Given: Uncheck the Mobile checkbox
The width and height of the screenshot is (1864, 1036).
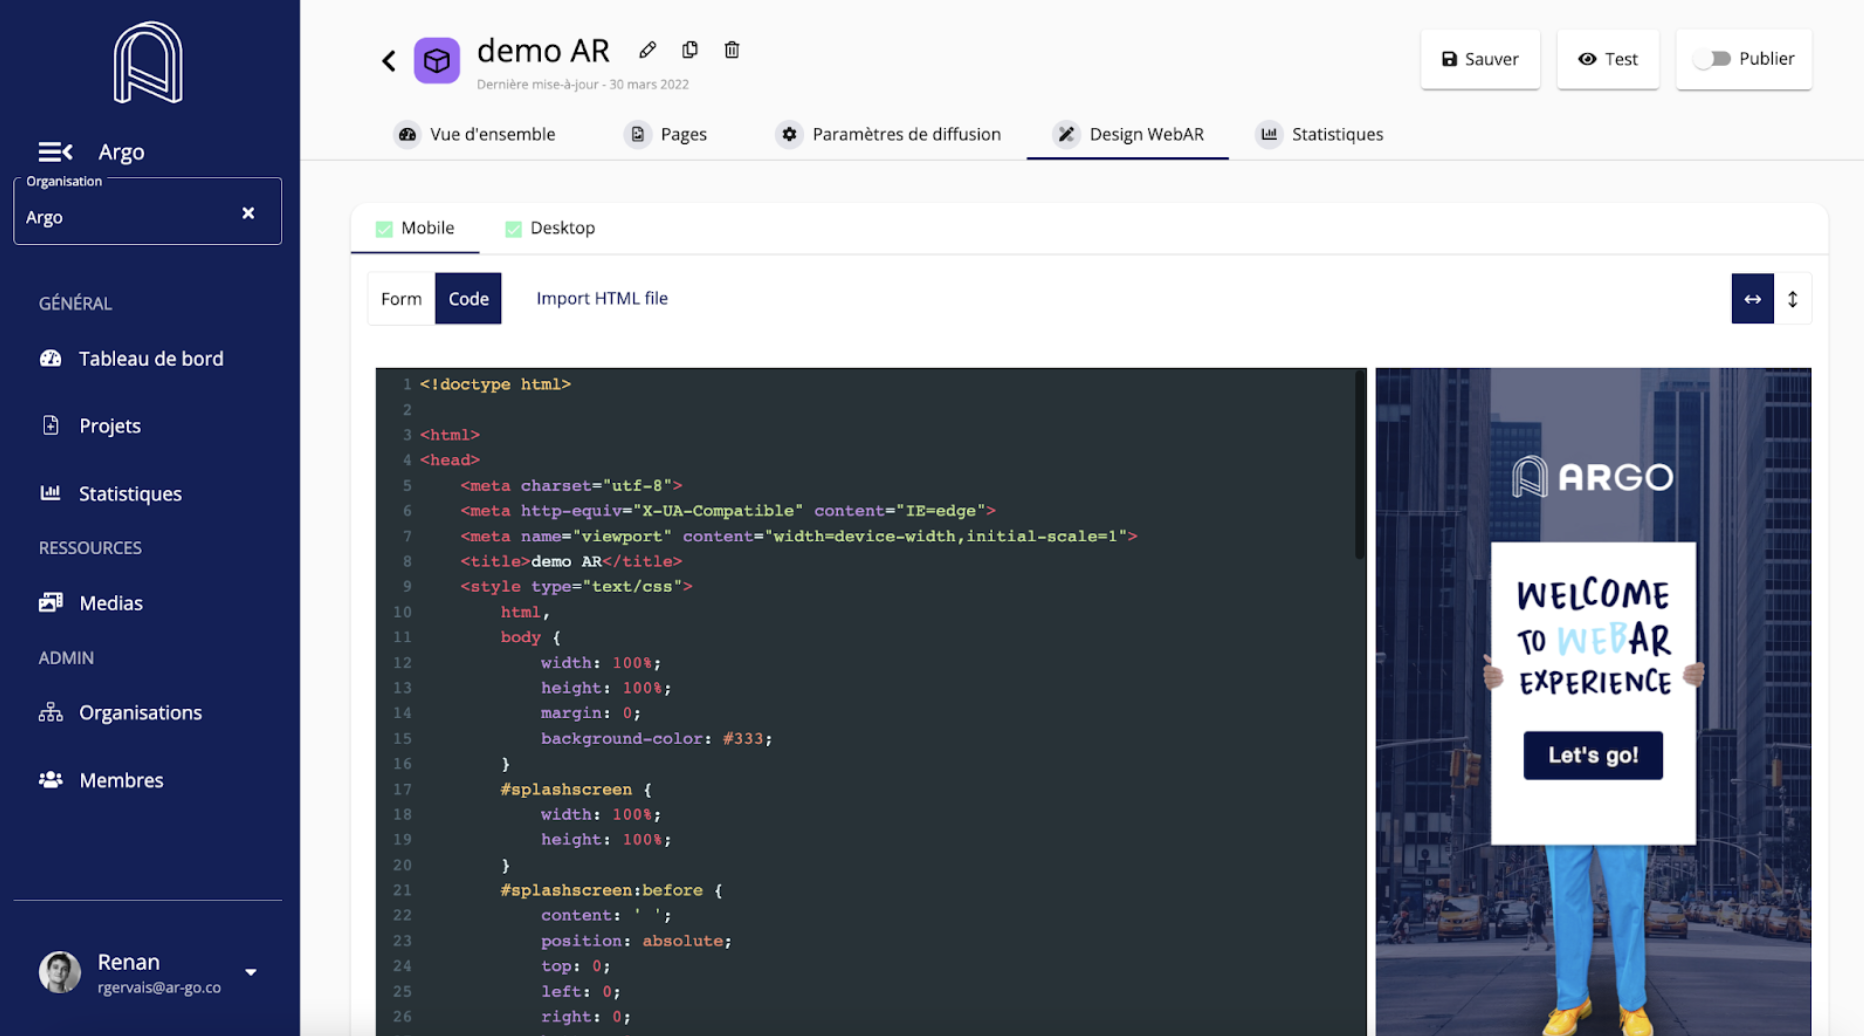Looking at the screenshot, I should click(x=384, y=229).
